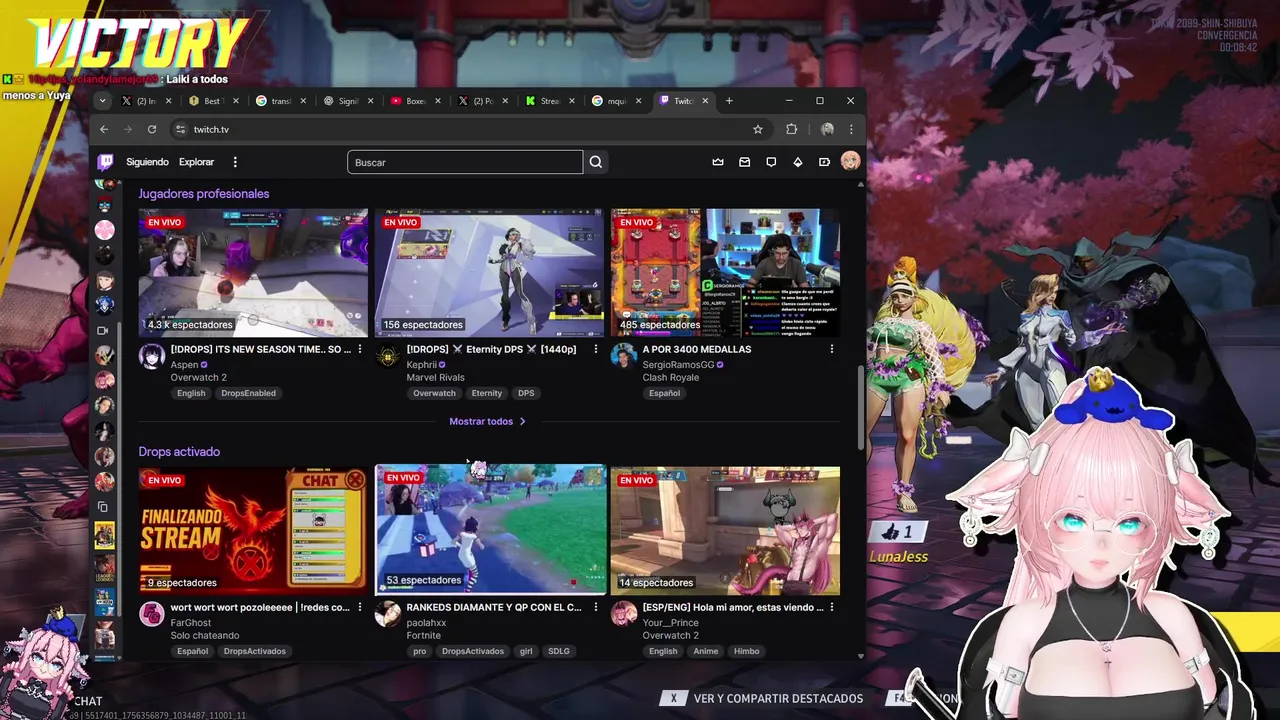Image resolution: width=1280 pixels, height=720 pixels.
Task: Switch to the Signil browser tab
Action: coord(347,101)
